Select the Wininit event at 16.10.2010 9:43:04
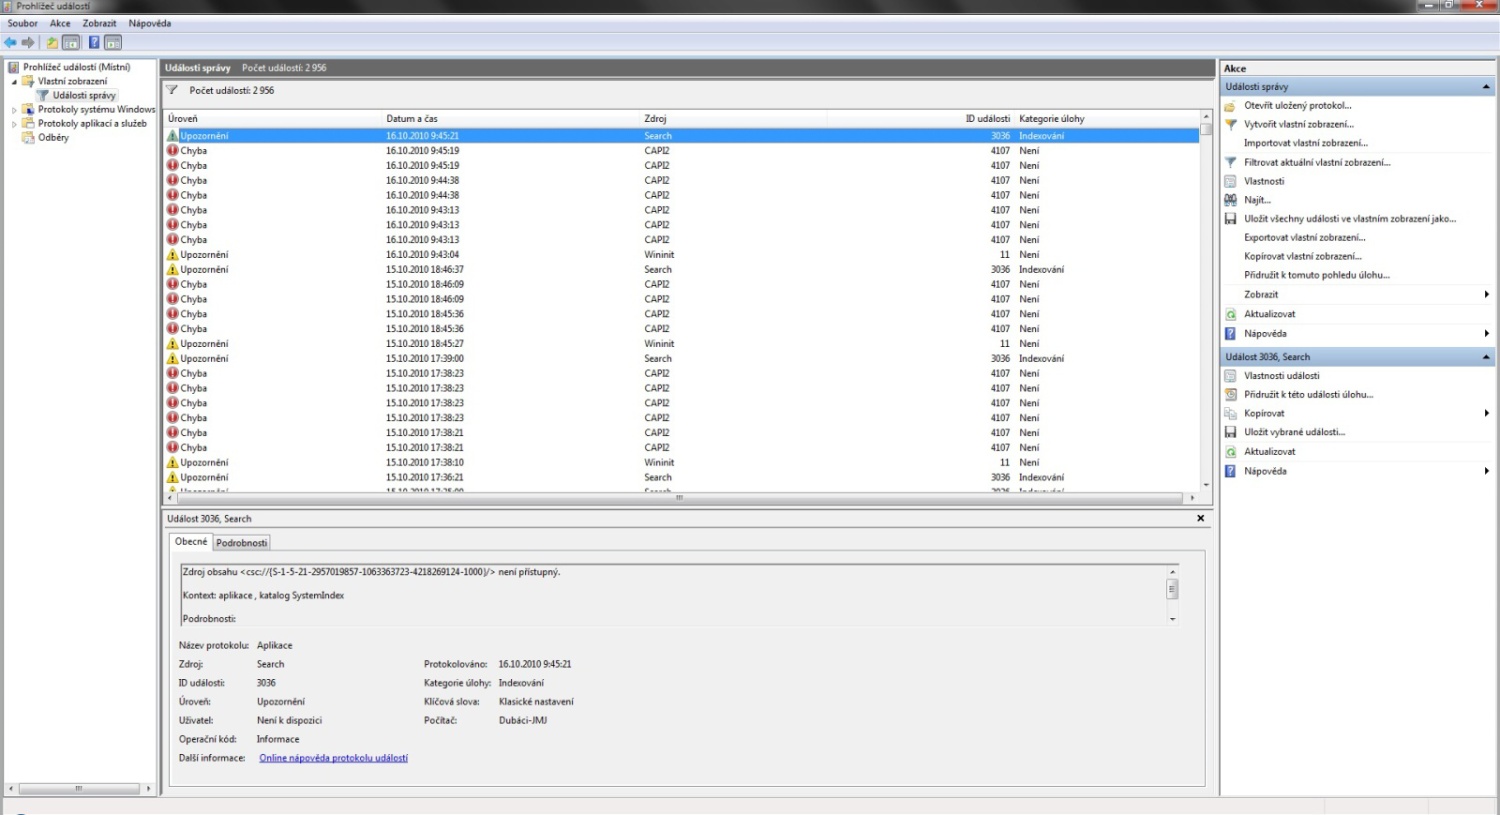This screenshot has height=815, width=1500. [x=681, y=255]
